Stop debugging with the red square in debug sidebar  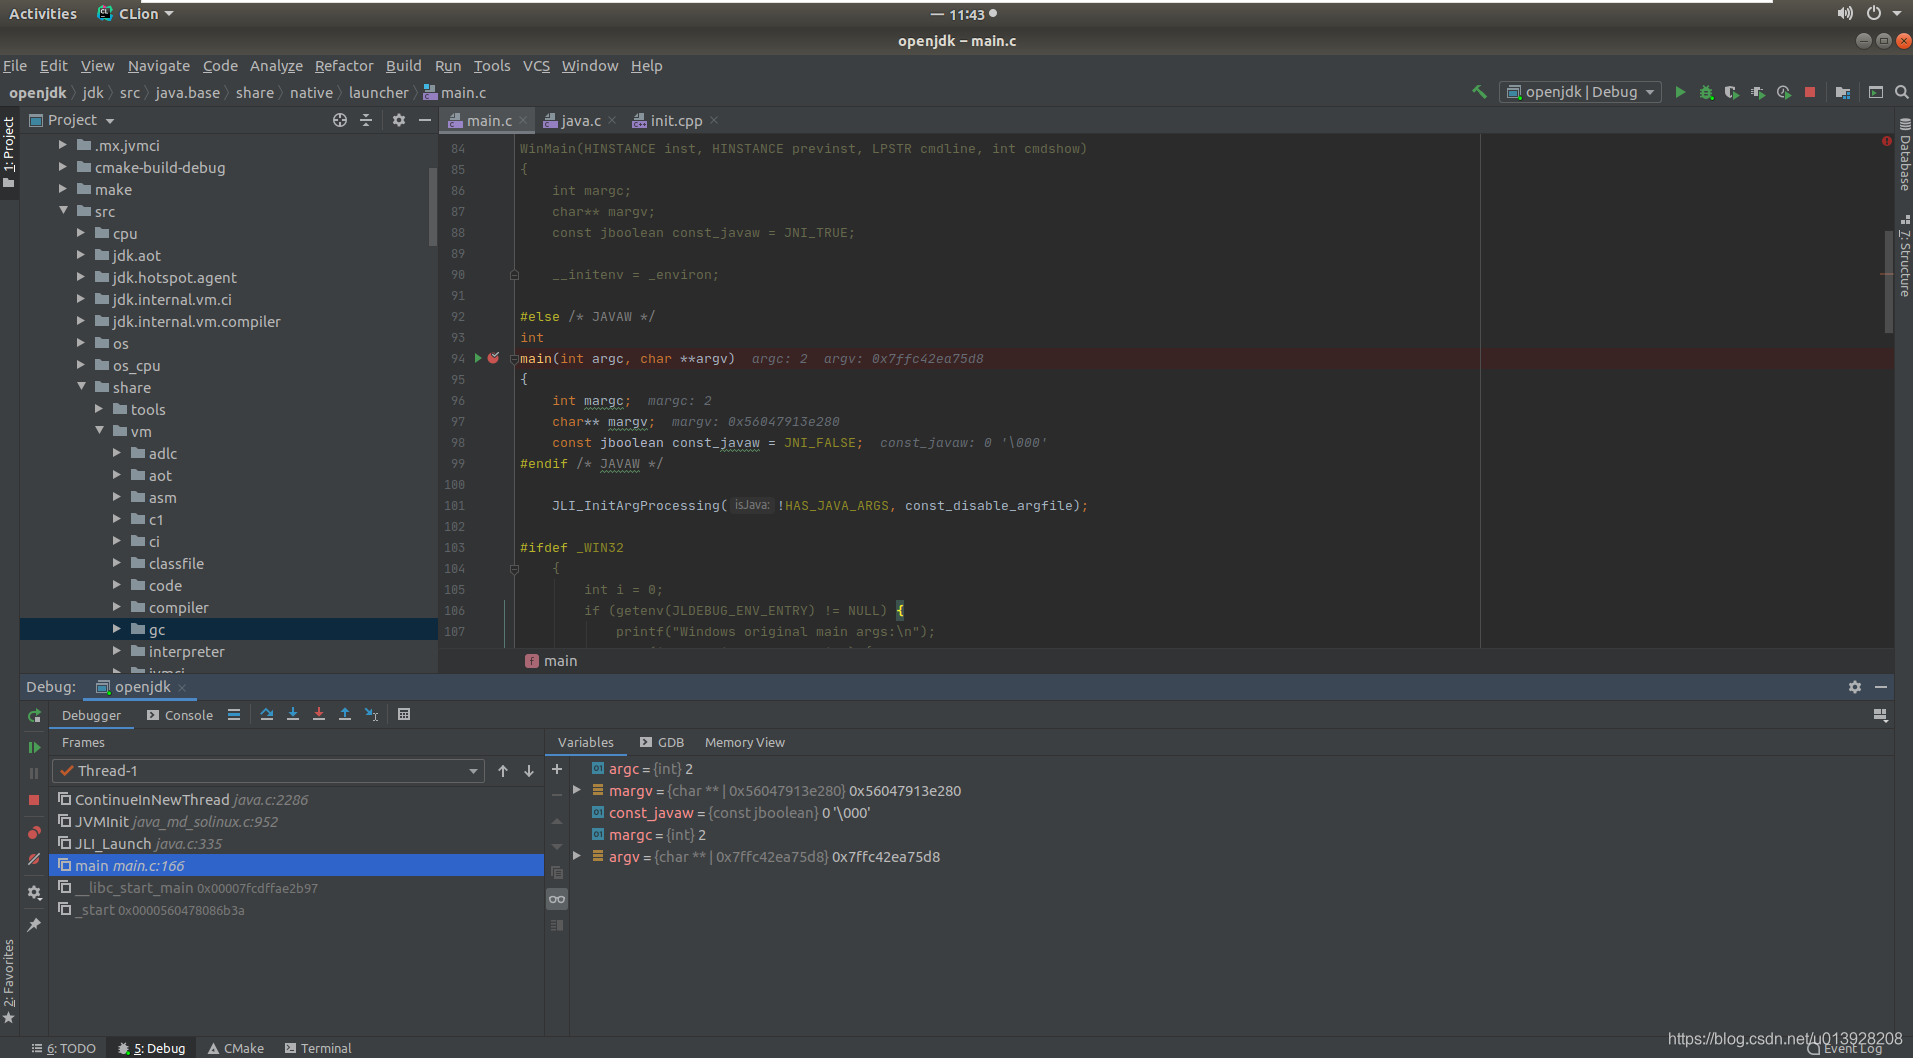pyautogui.click(x=34, y=800)
